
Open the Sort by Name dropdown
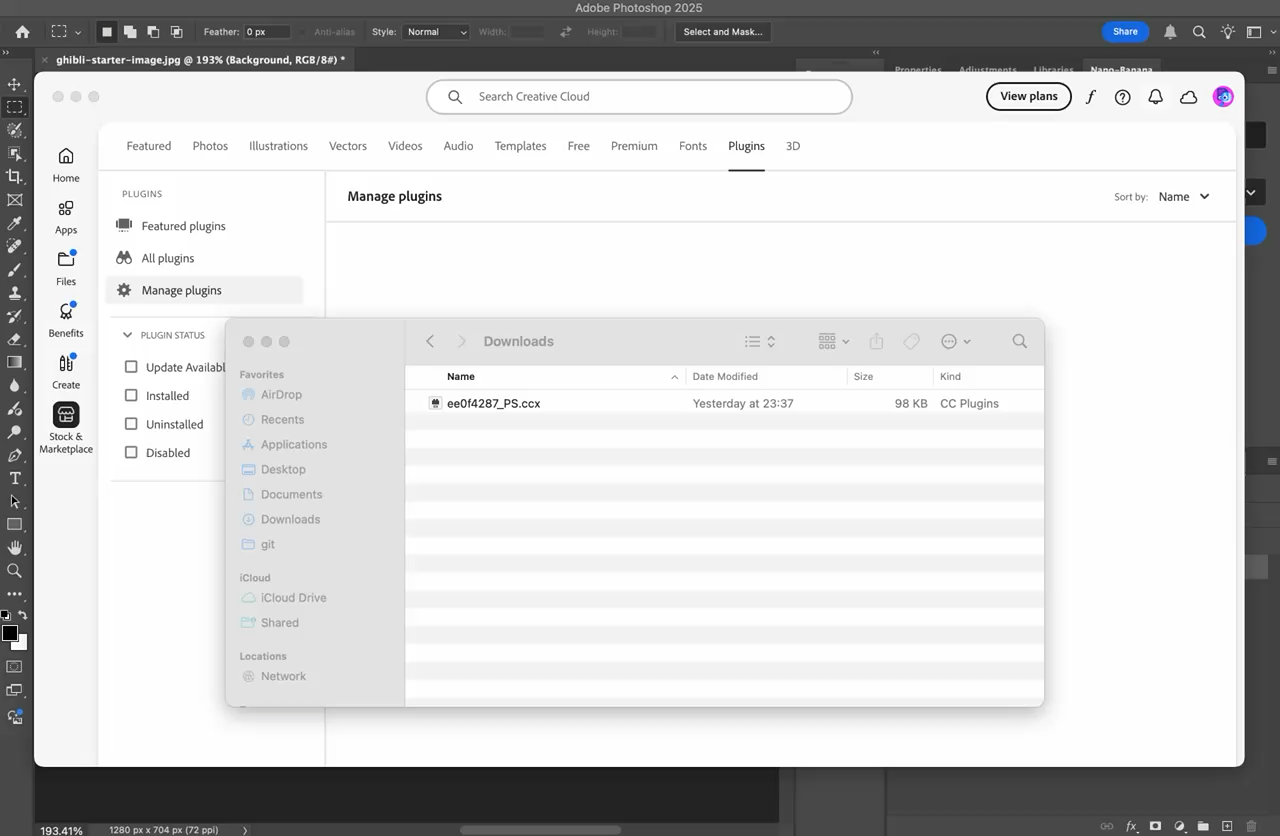[x=1184, y=197]
